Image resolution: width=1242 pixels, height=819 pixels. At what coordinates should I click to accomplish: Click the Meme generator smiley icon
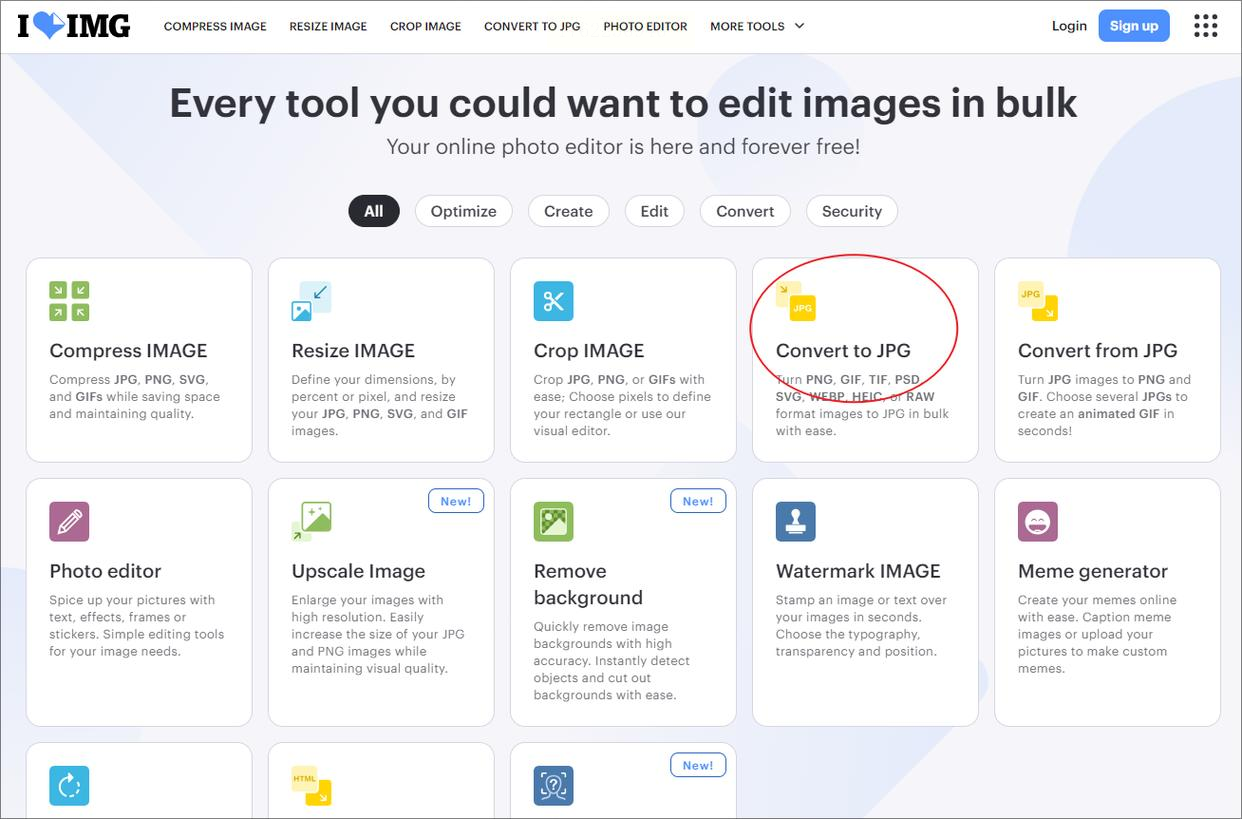(x=1038, y=522)
